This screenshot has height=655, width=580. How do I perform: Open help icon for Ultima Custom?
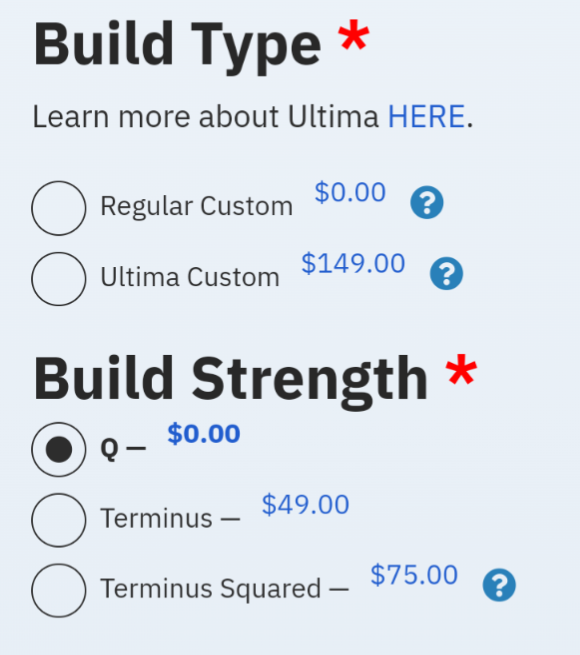pyautogui.click(x=446, y=274)
